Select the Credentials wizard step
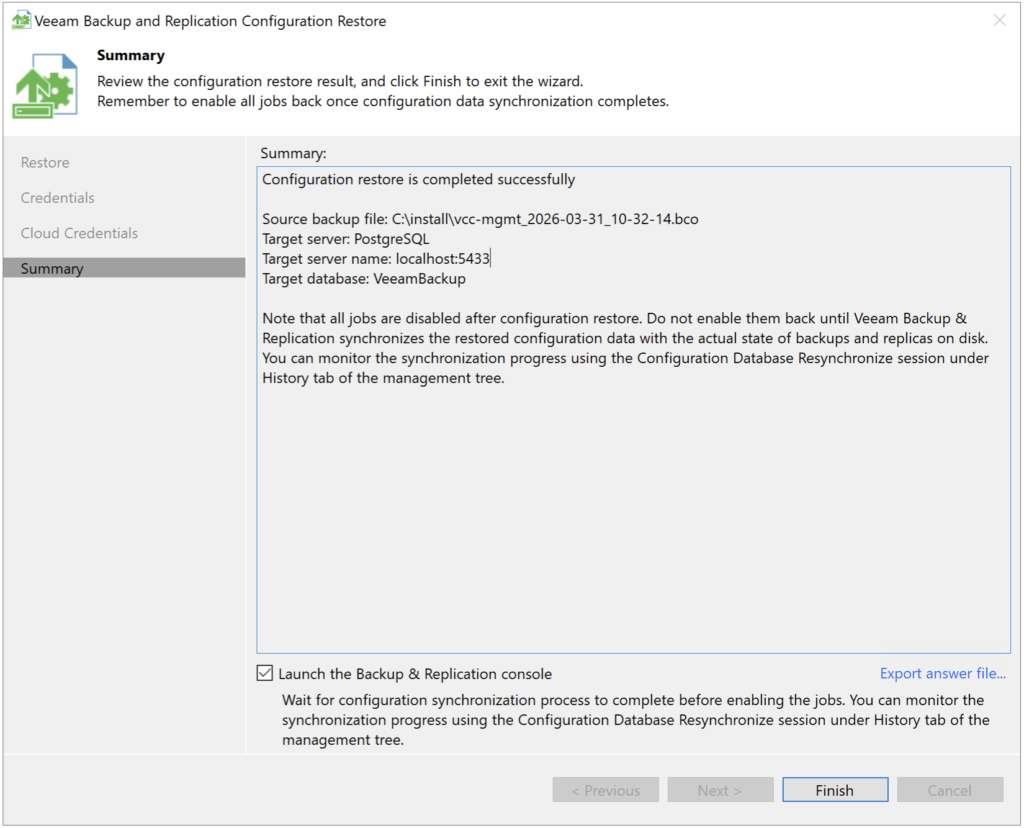Viewport: 1024px width, 828px height. click(57, 198)
